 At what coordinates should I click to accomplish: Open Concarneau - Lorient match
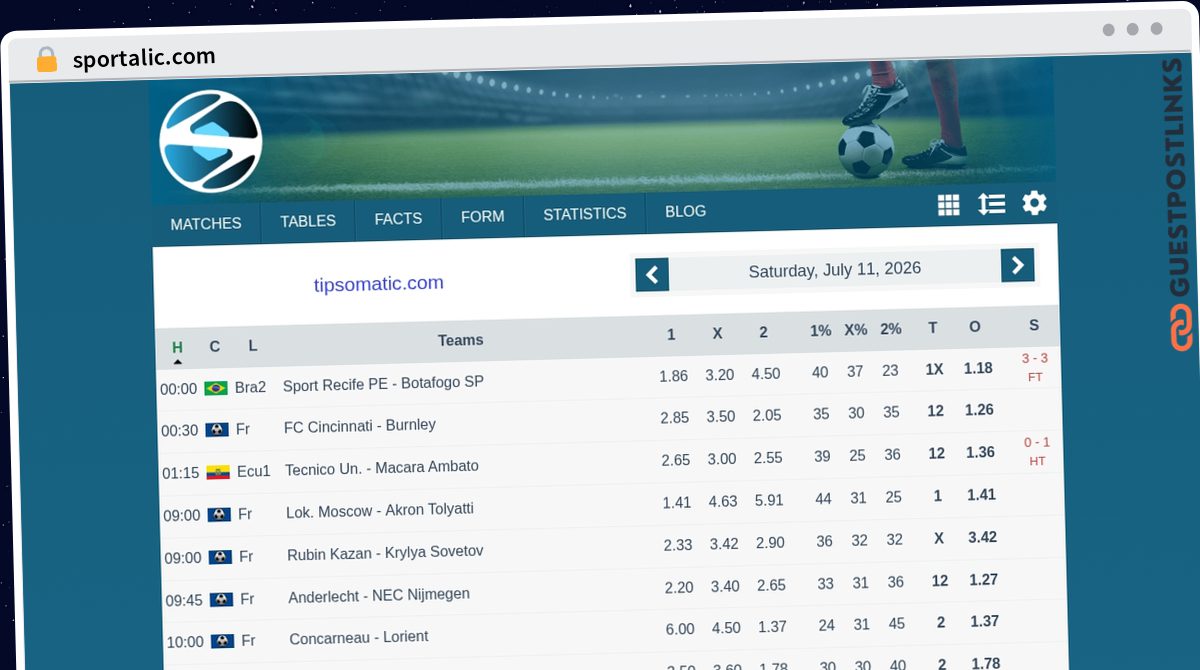coord(359,637)
